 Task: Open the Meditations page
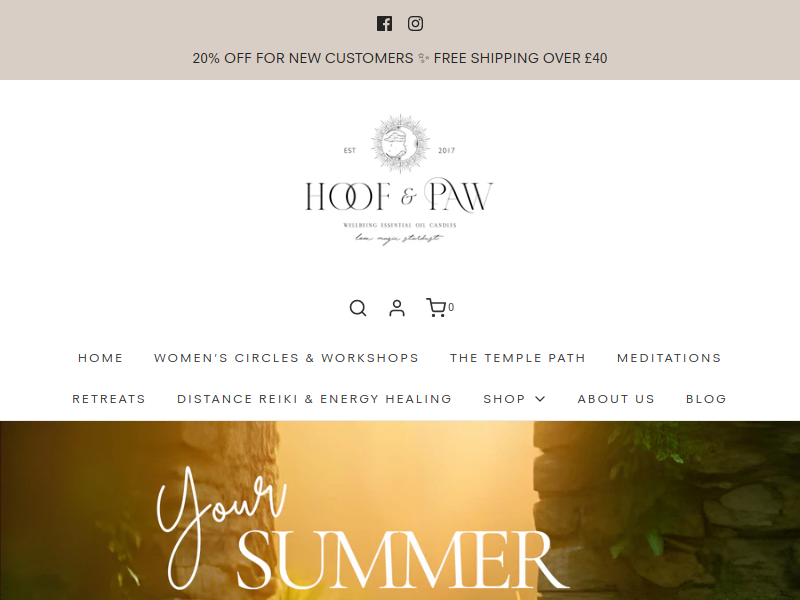pos(669,358)
